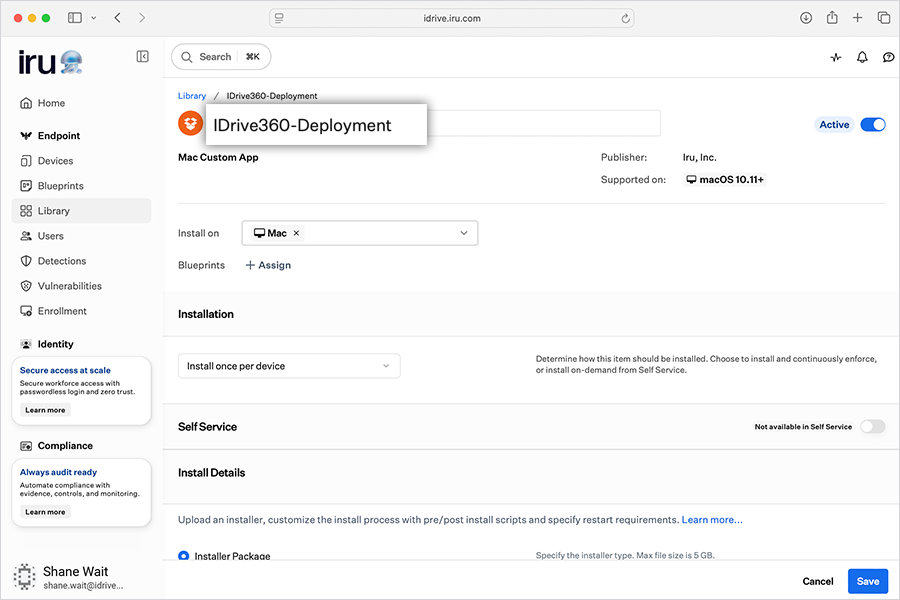Remove the Mac tag with x
Viewport: 900px width, 600px height.
pyautogui.click(x=296, y=233)
